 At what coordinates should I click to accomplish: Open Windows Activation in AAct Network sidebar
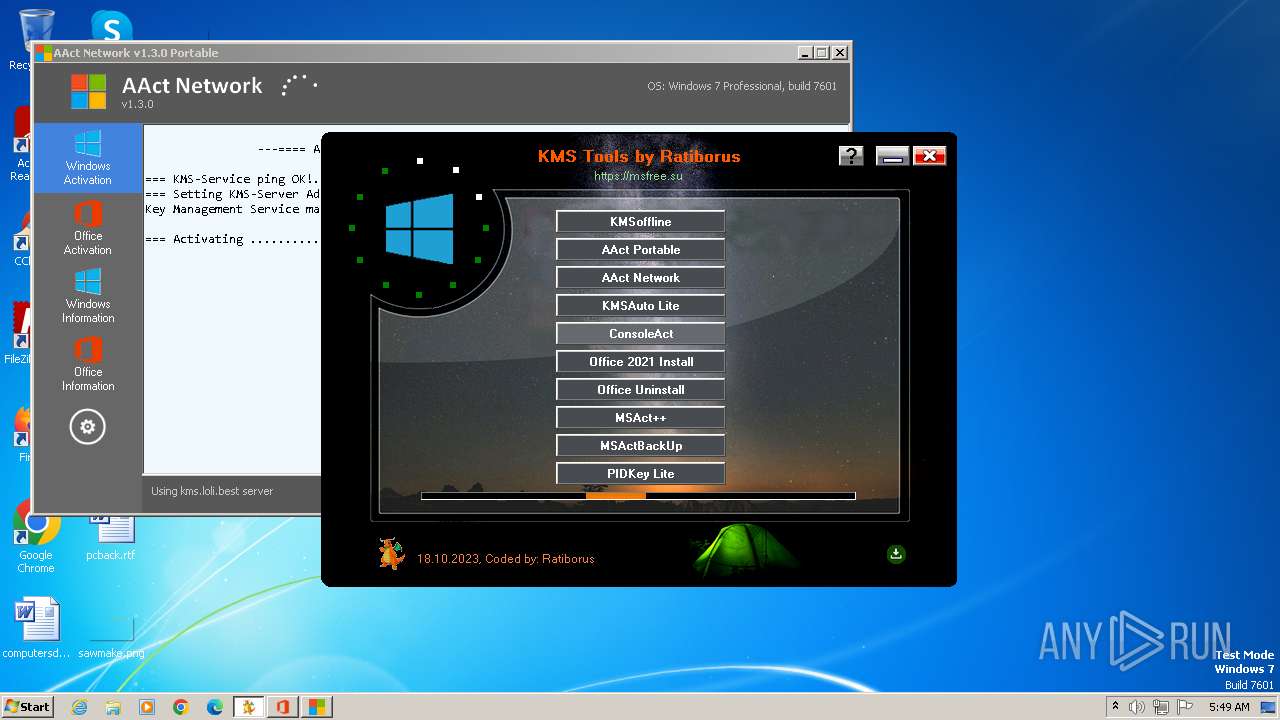pos(88,158)
